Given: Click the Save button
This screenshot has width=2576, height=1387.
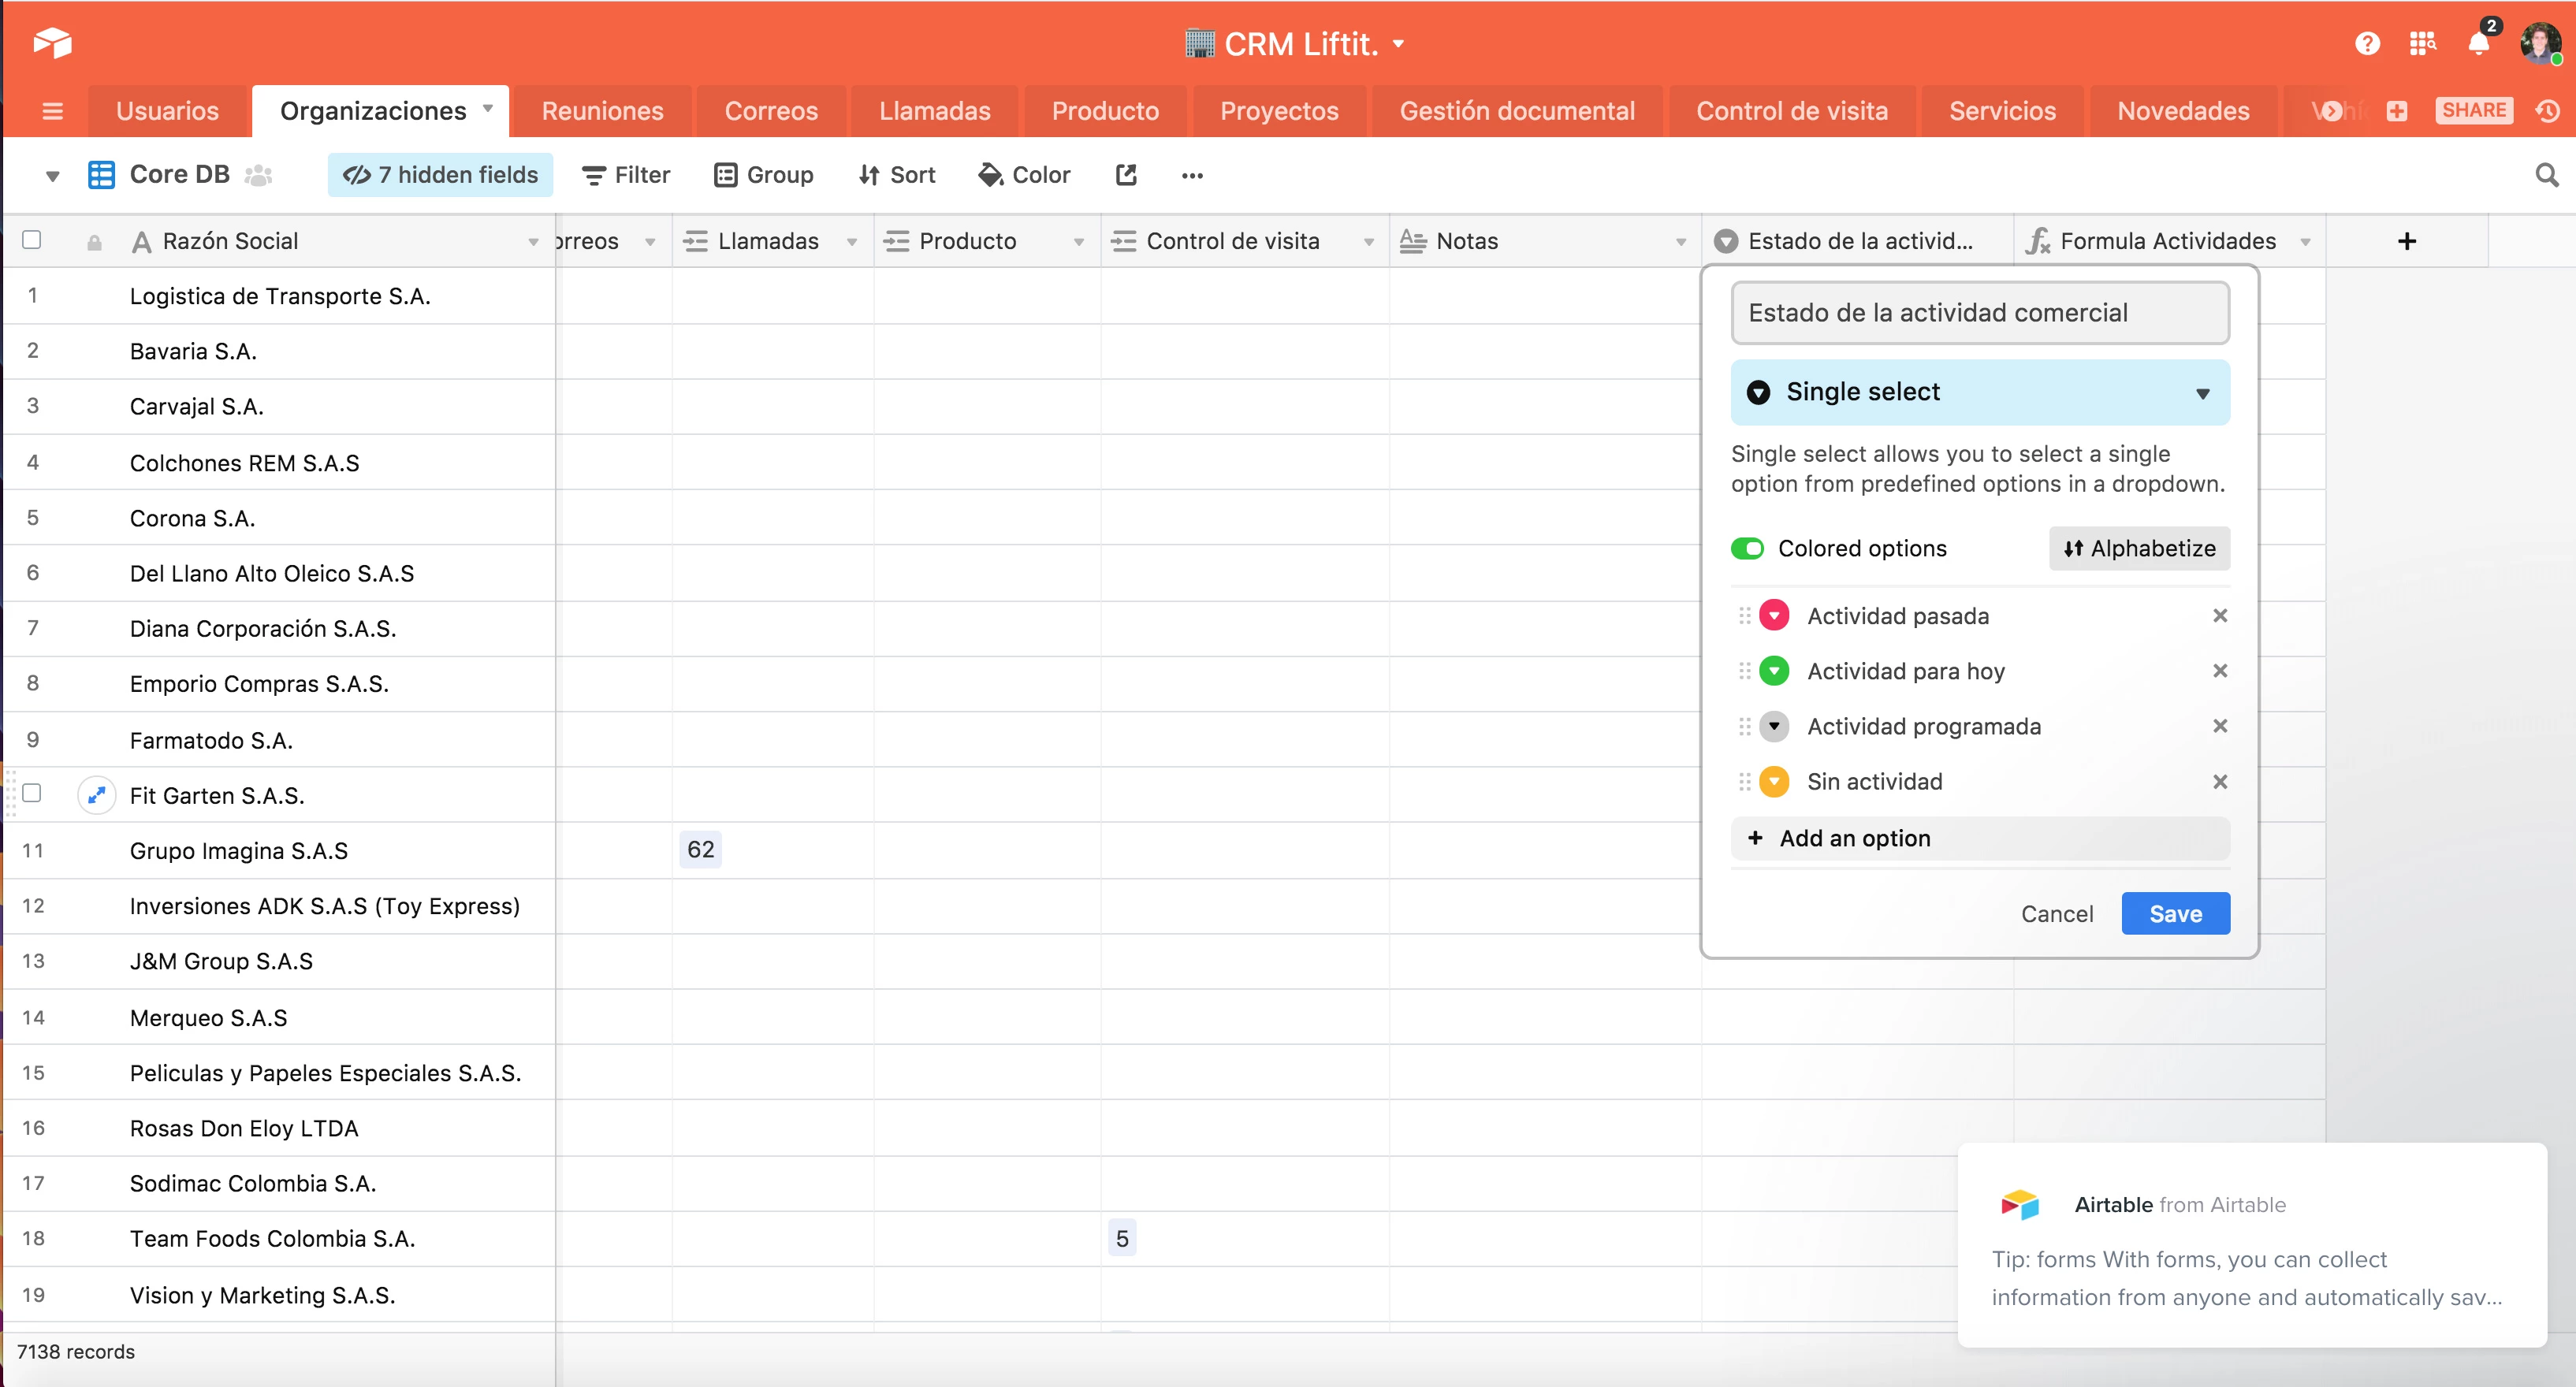Looking at the screenshot, I should [x=2175, y=913].
